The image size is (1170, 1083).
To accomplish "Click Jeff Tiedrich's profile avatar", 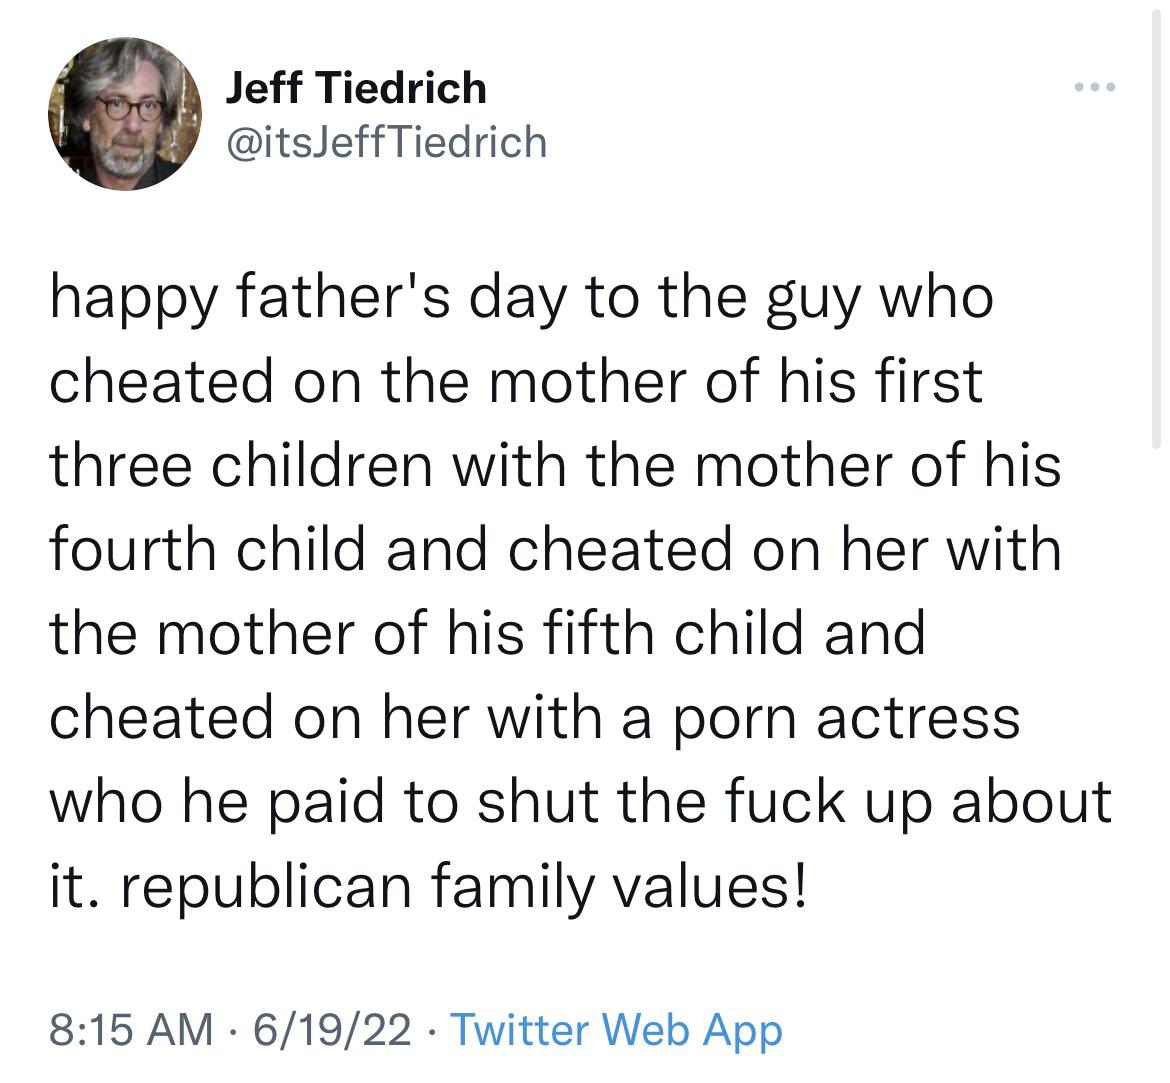I will (125, 114).
